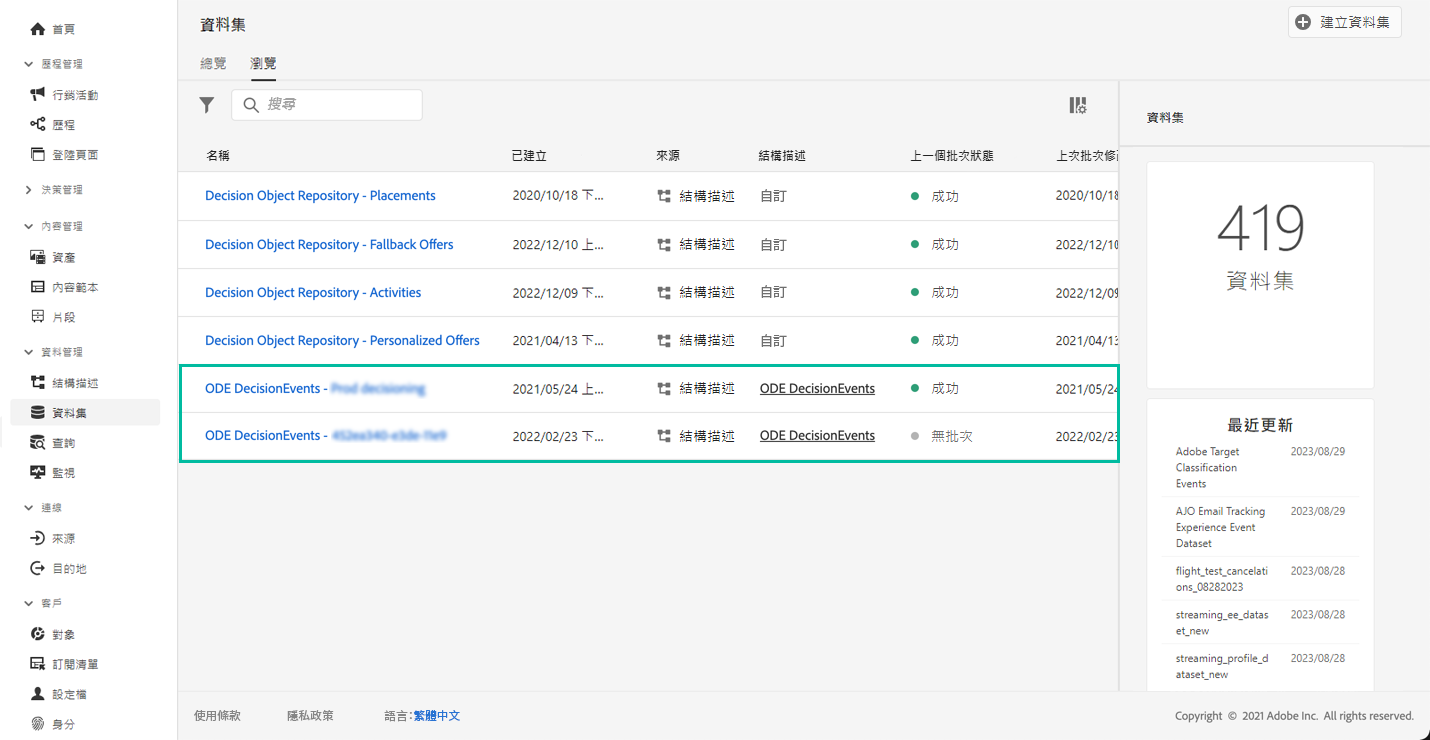Click schema icon in Activities row
The height and width of the screenshot is (740, 1430).
coord(664,293)
